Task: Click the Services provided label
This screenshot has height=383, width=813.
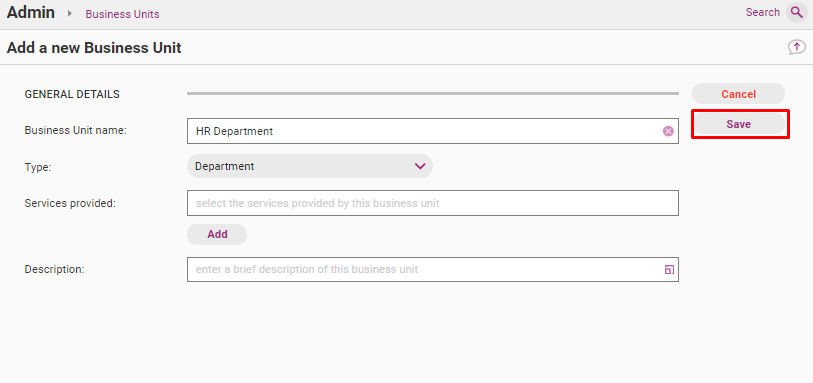Action: click(70, 203)
